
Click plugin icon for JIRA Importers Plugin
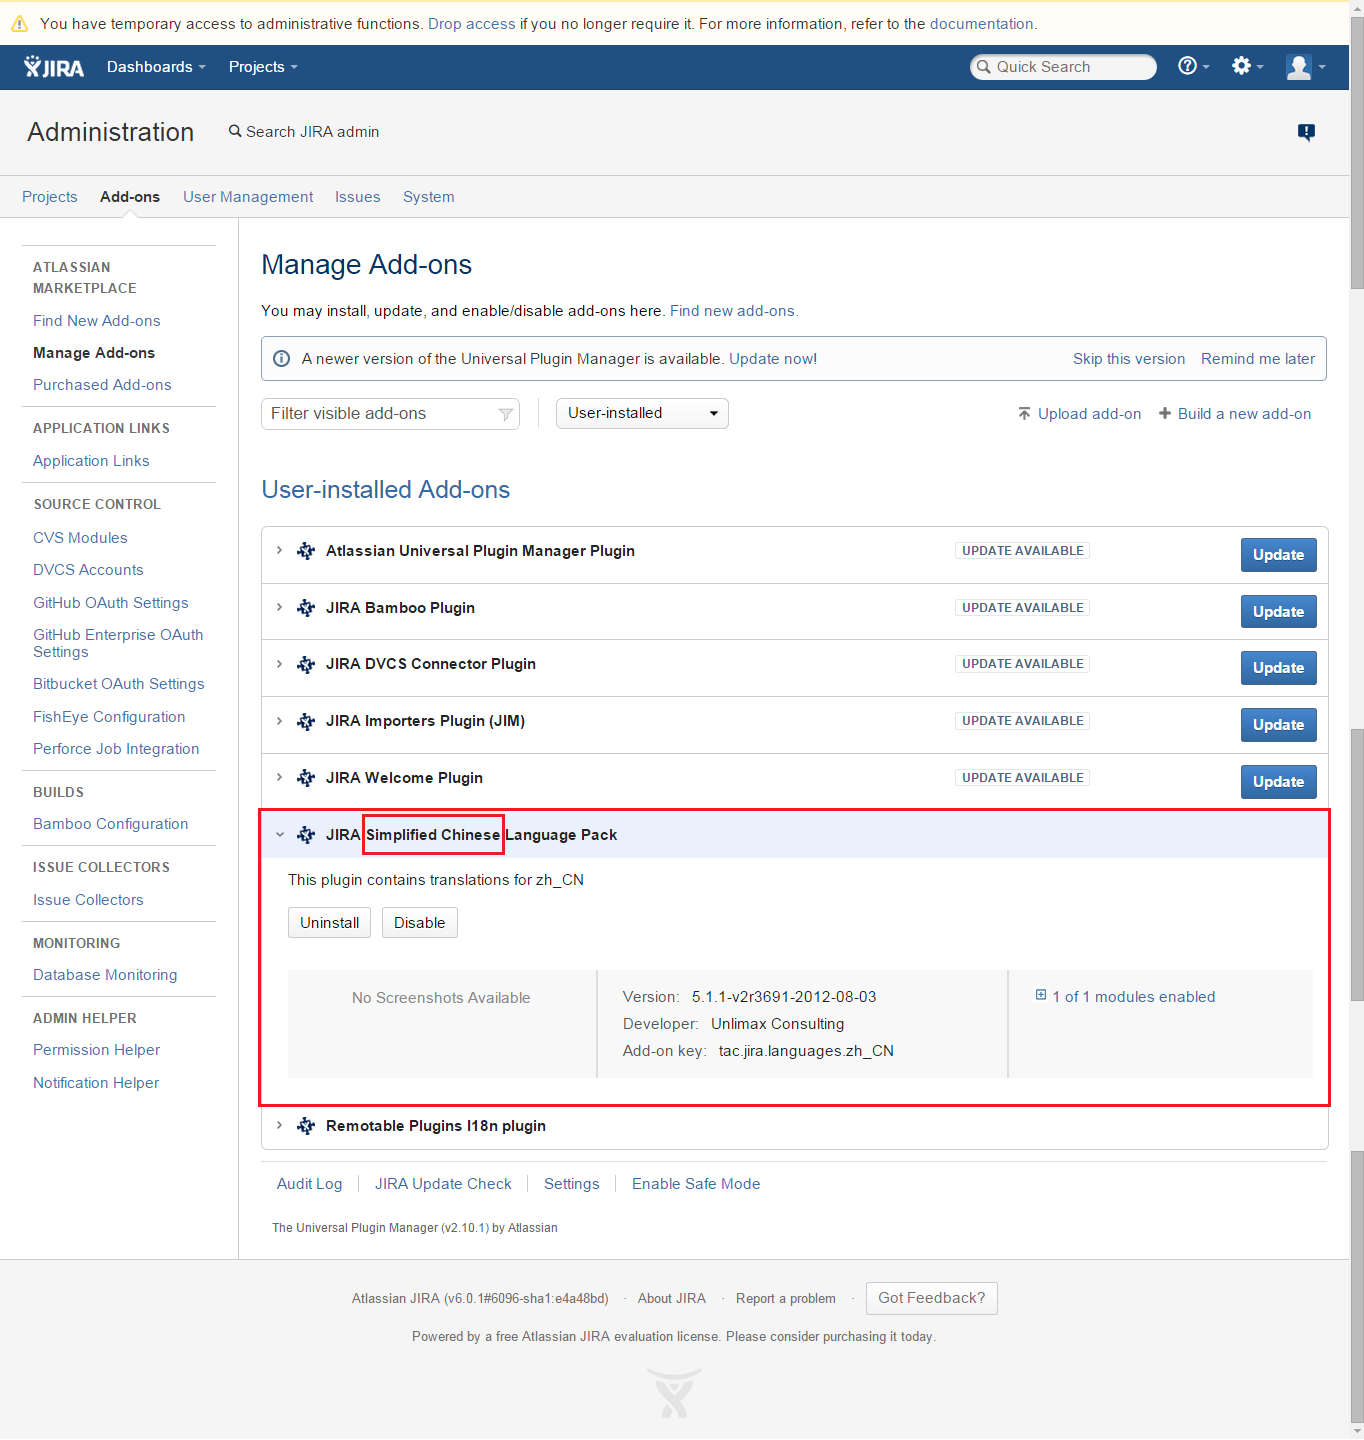click(306, 721)
